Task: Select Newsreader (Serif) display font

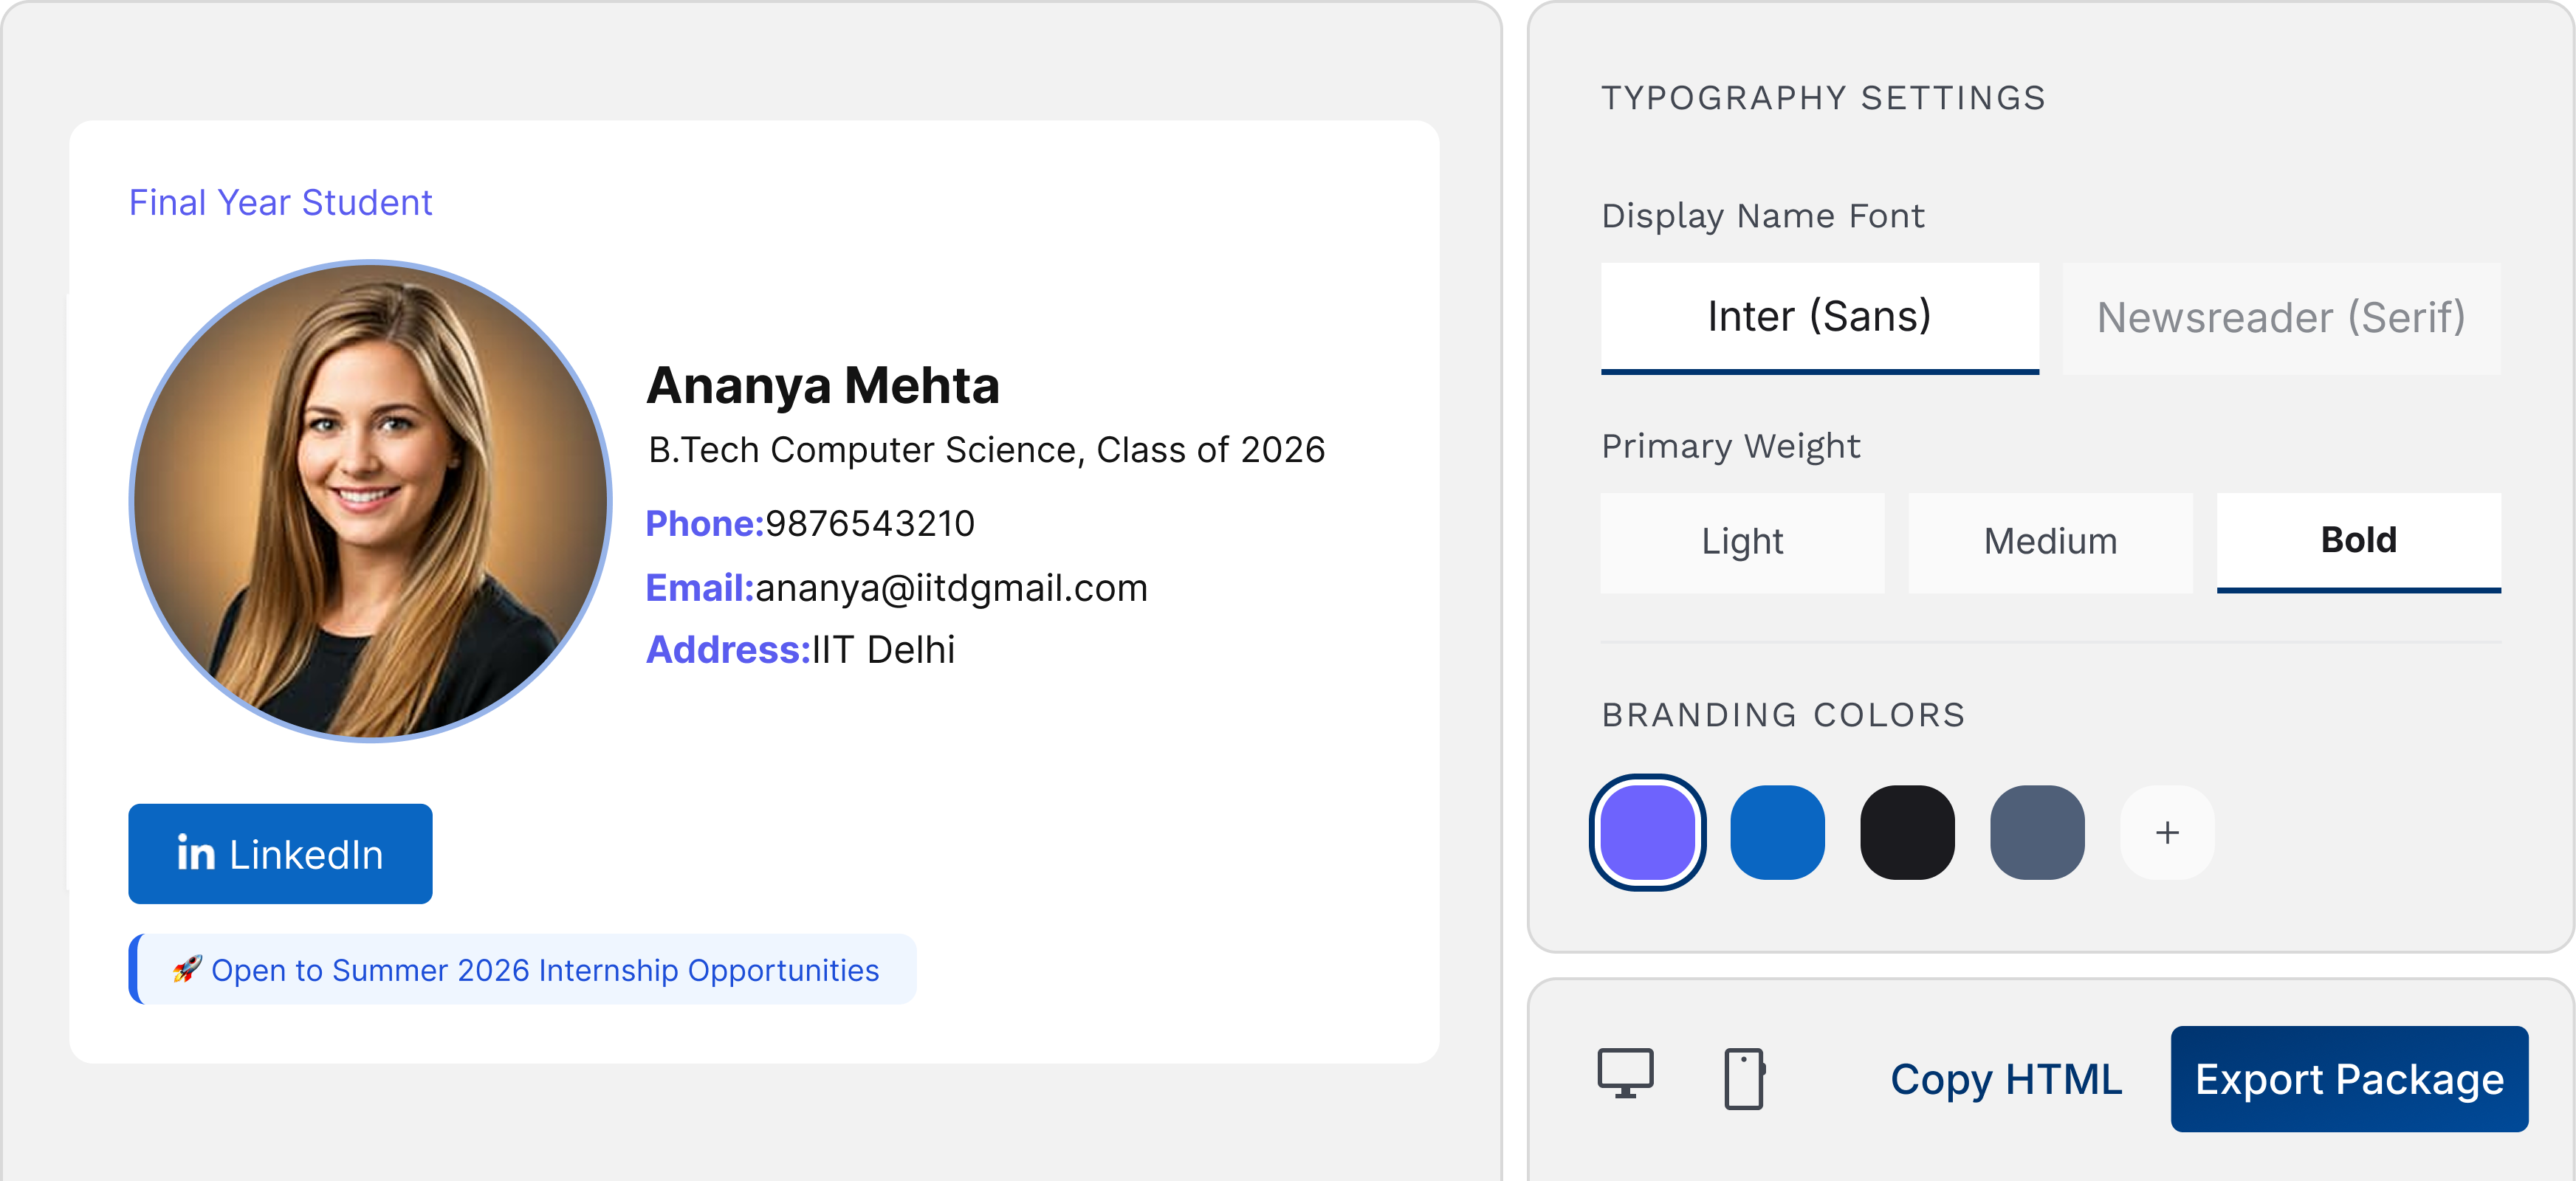Action: (x=2281, y=318)
